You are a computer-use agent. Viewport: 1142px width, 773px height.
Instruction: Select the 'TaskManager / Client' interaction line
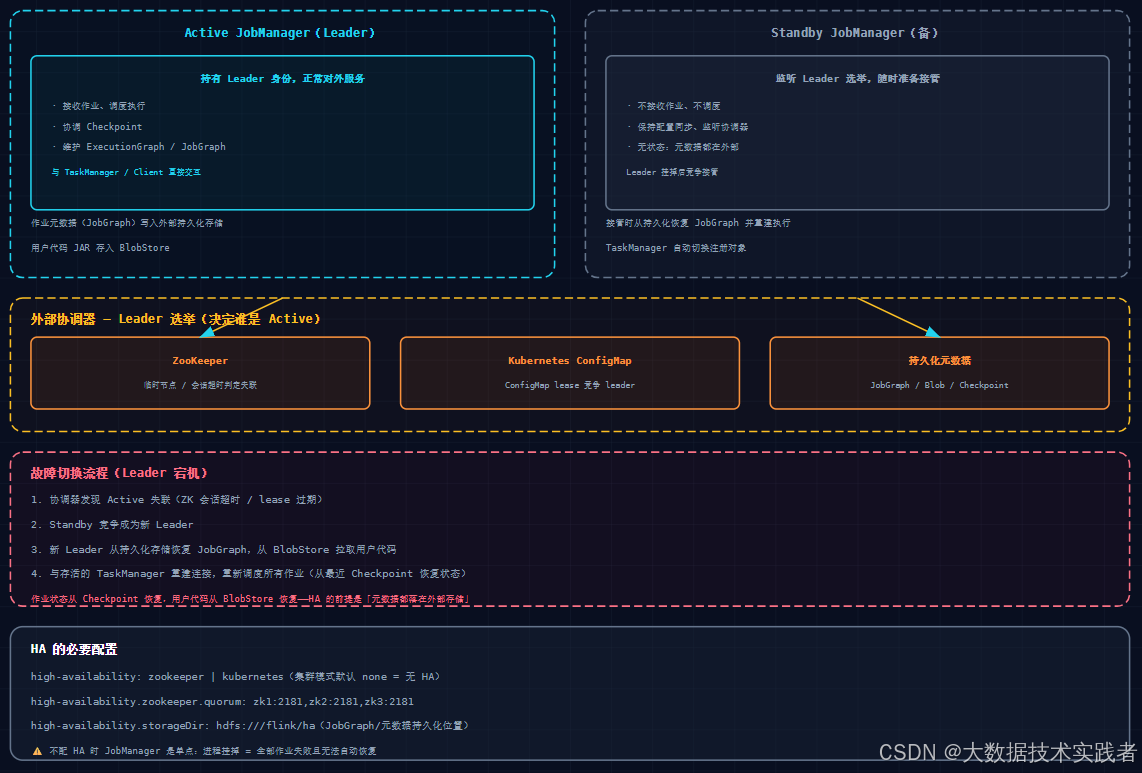click(126, 173)
